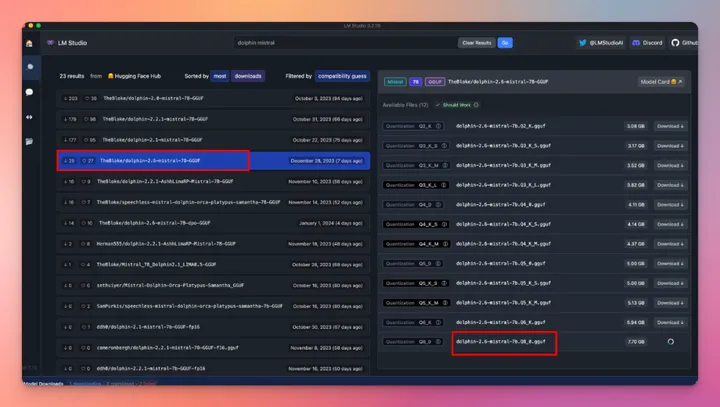The image size is (720, 407).
Task: Select TheBloke speechless-mistral-dolphin-orca-platypus-samantha result
Action: click(x=213, y=203)
